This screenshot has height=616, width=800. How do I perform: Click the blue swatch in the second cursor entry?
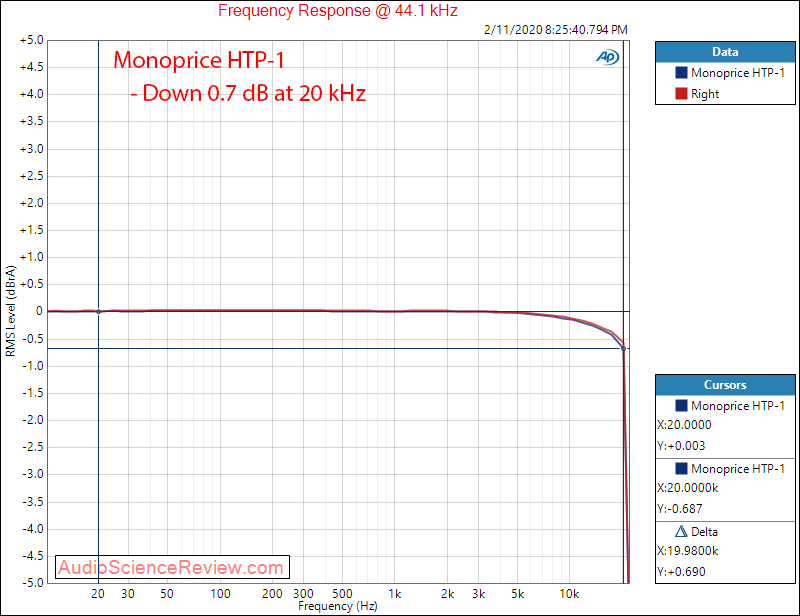tap(681, 468)
